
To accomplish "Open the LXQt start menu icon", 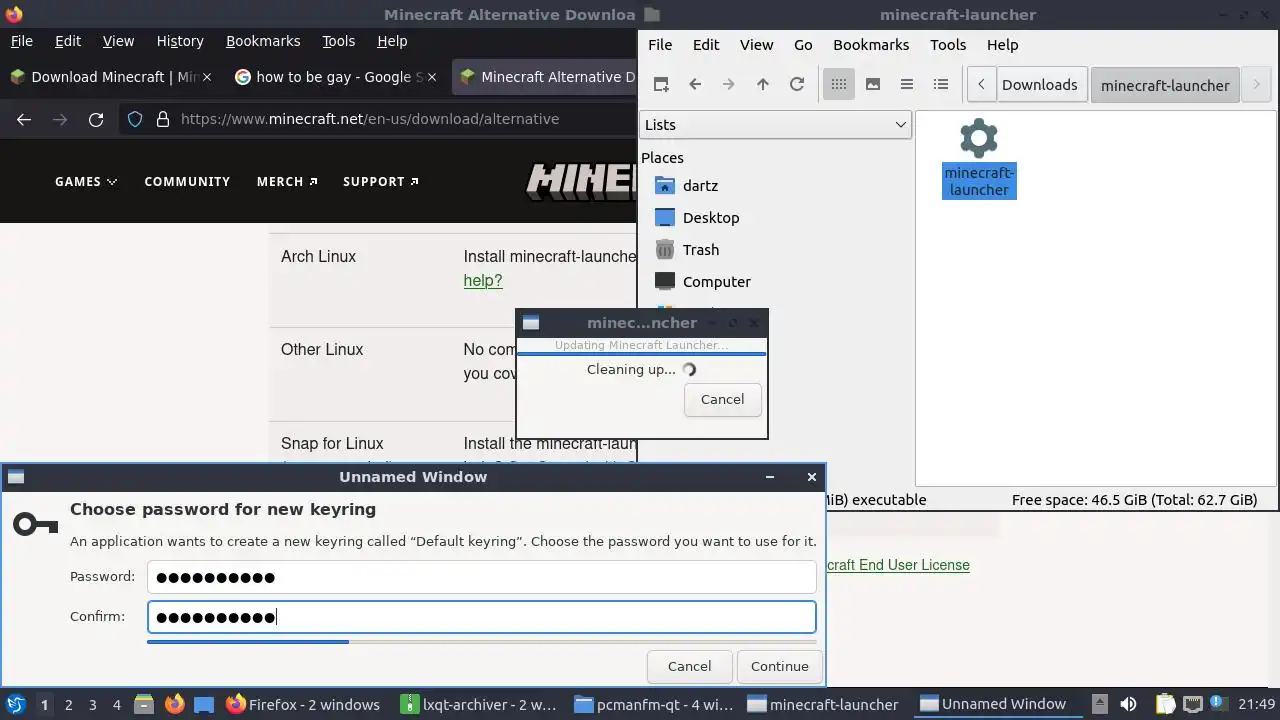I will 15,704.
